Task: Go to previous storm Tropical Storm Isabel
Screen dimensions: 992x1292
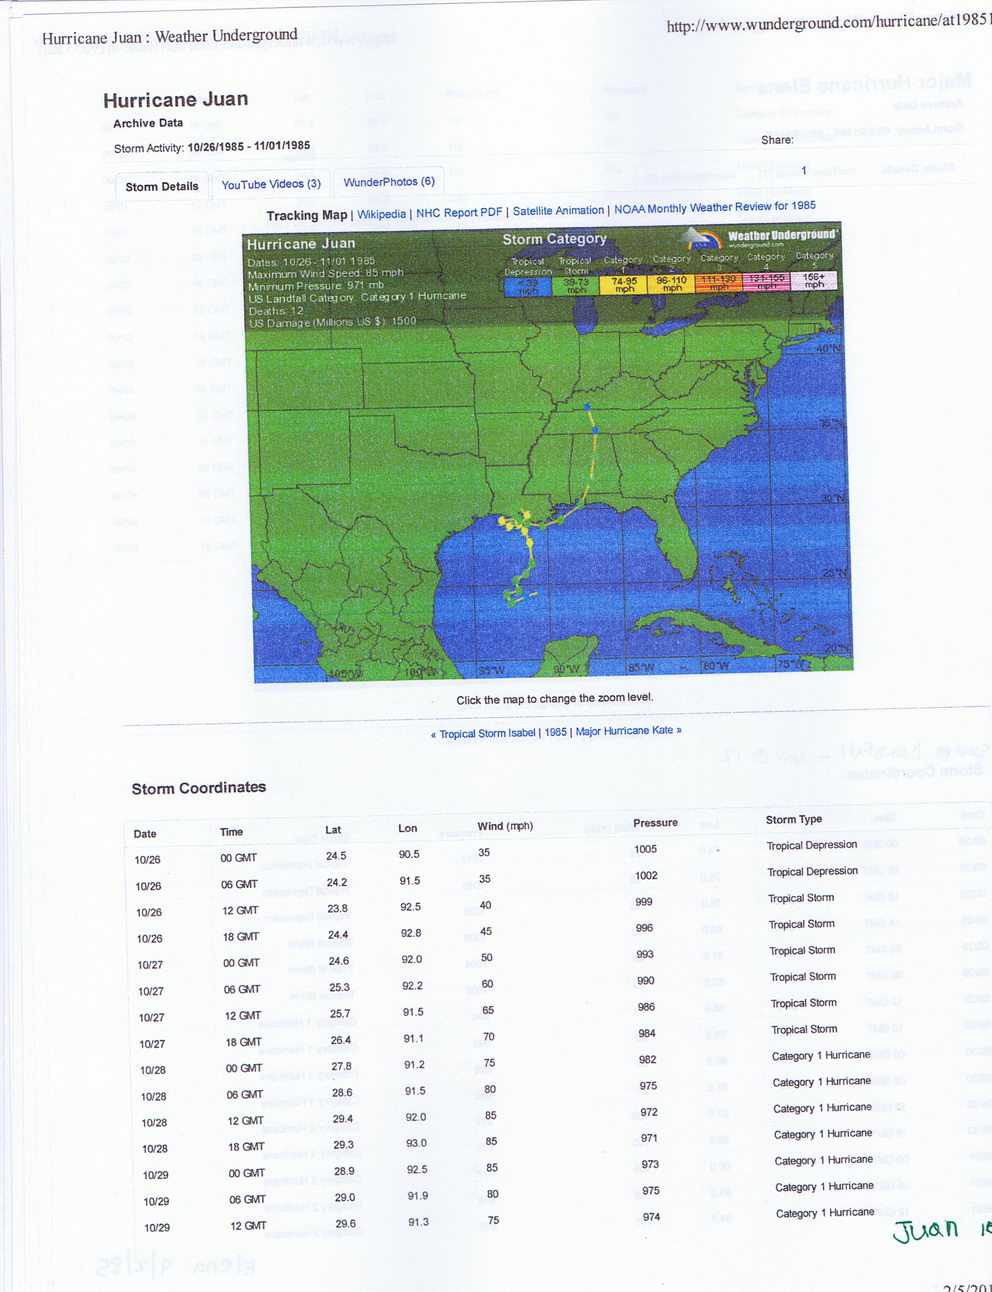Action: tap(483, 734)
